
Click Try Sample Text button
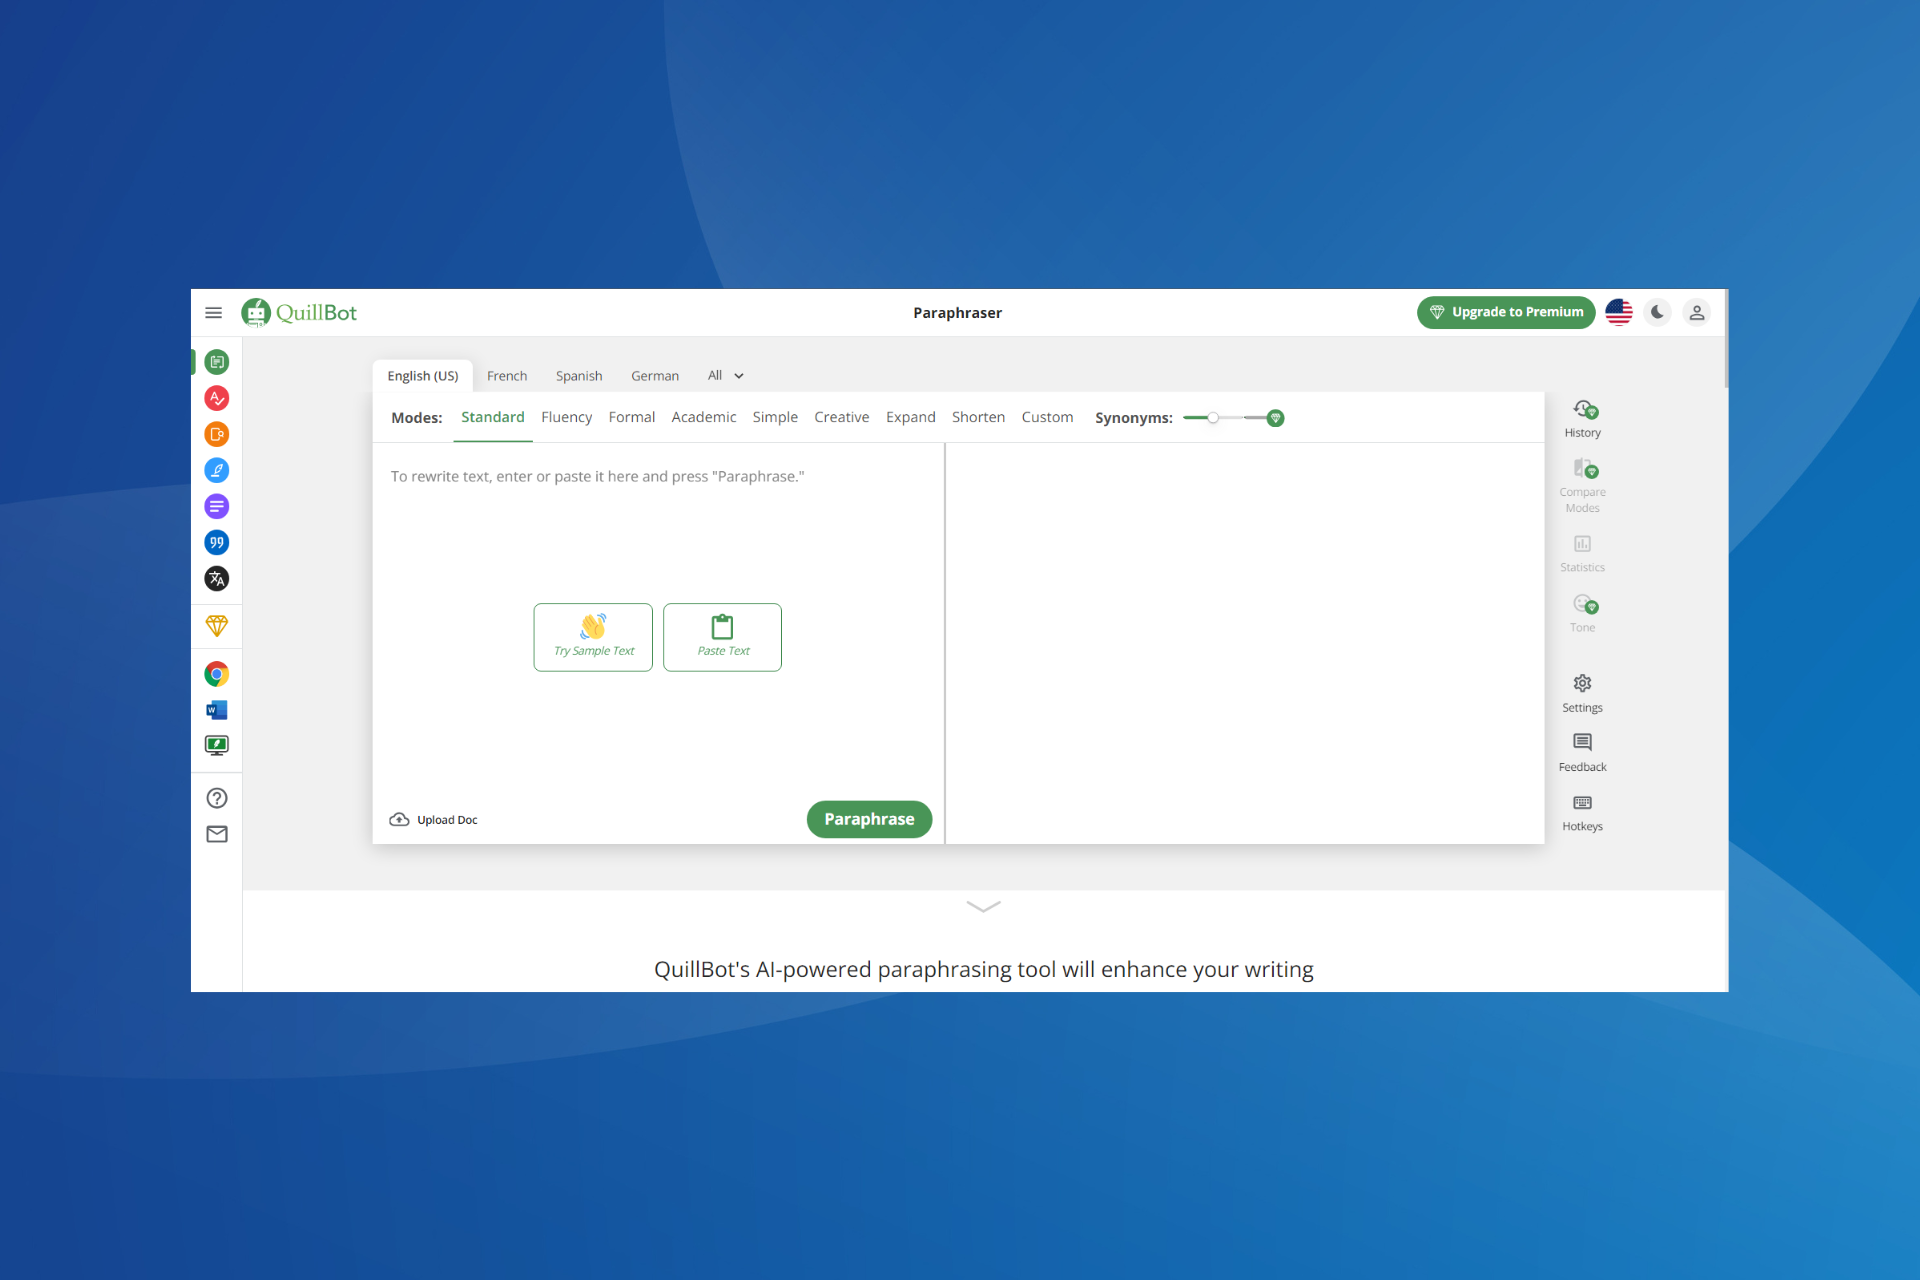coord(593,637)
